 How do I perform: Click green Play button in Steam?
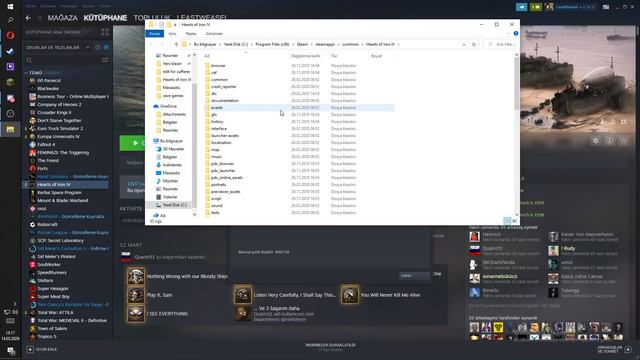pyautogui.click(x=133, y=143)
